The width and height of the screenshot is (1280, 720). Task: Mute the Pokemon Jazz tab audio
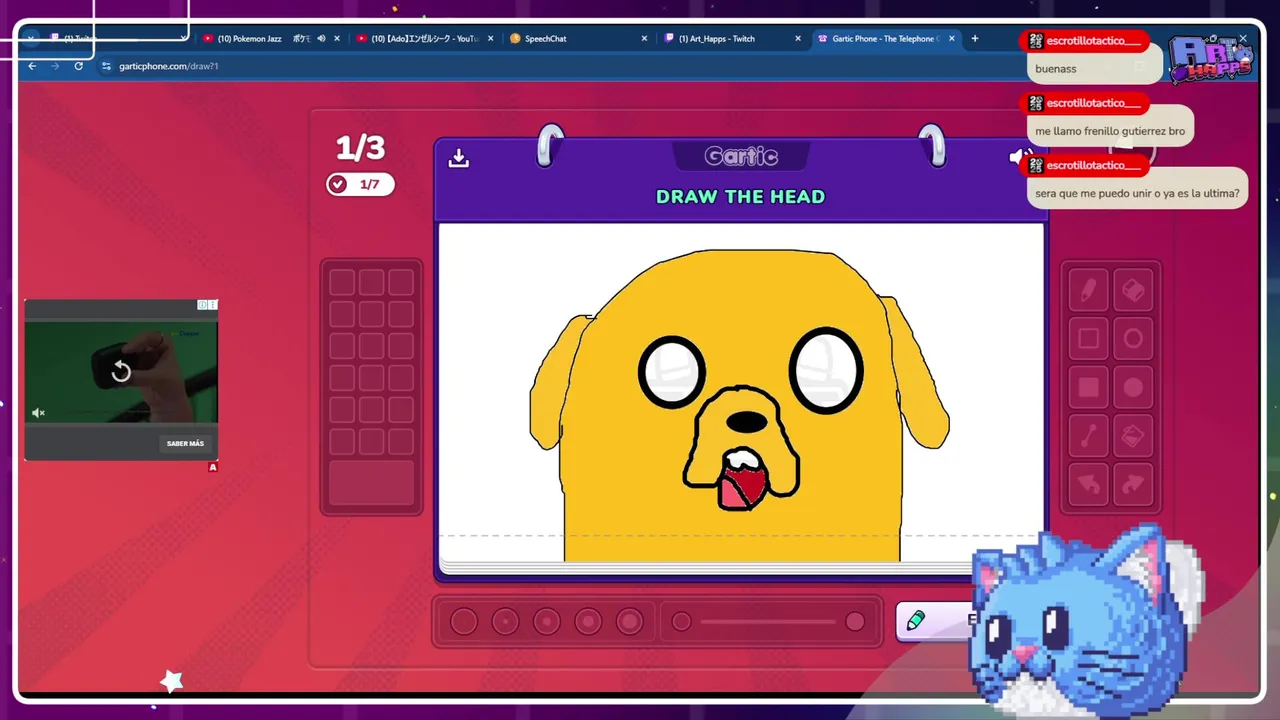click(x=321, y=39)
